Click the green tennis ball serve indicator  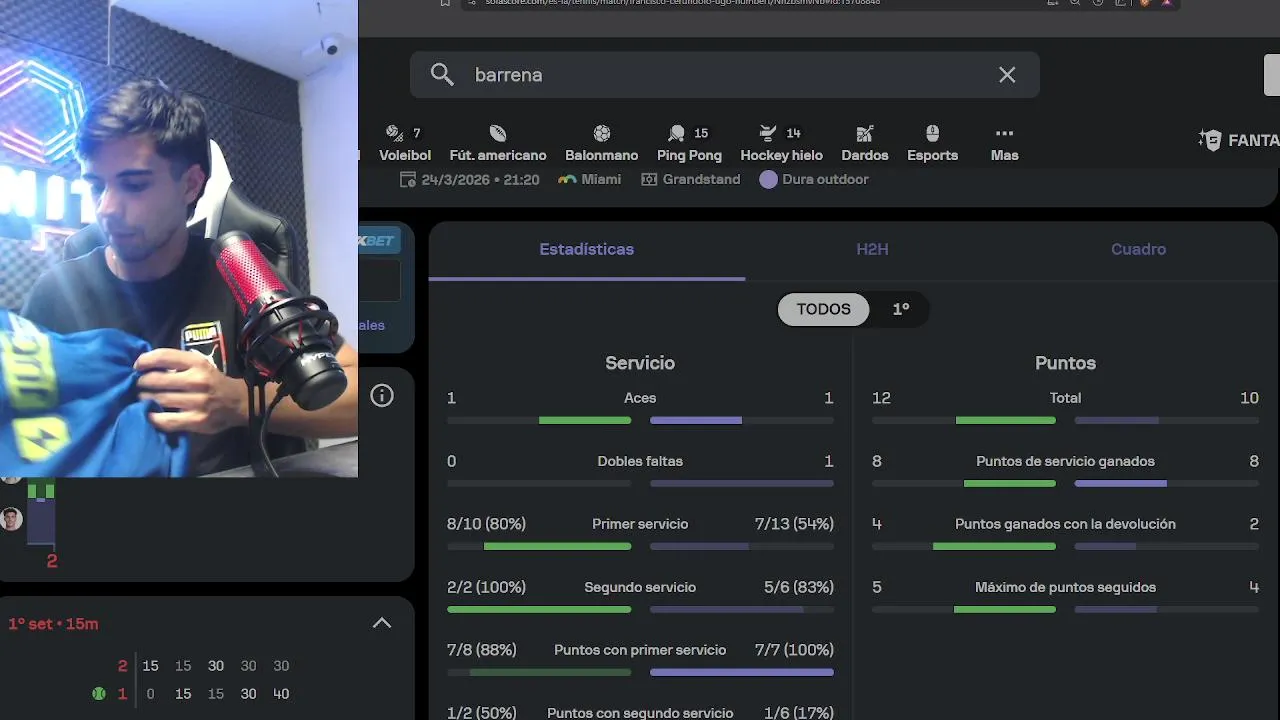click(99, 694)
